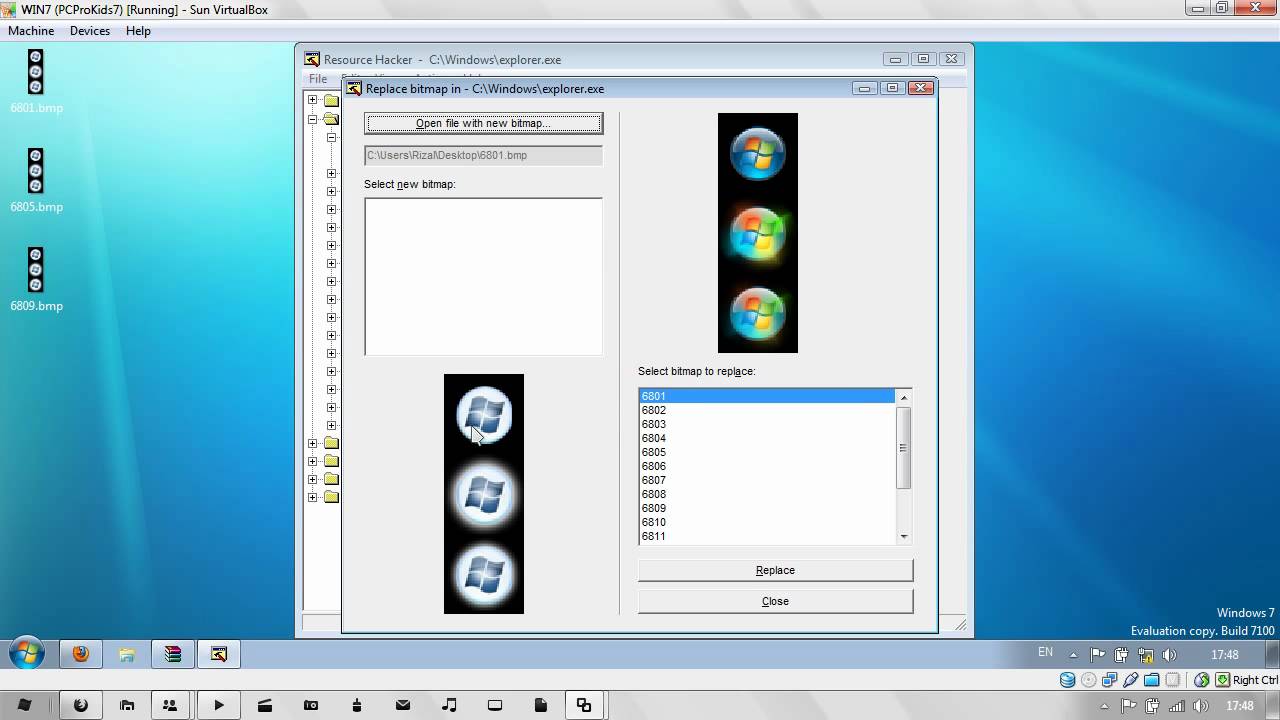Open WinRAR from the taskbar
This screenshot has height=720, width=1280.
[x=173, y=654]
